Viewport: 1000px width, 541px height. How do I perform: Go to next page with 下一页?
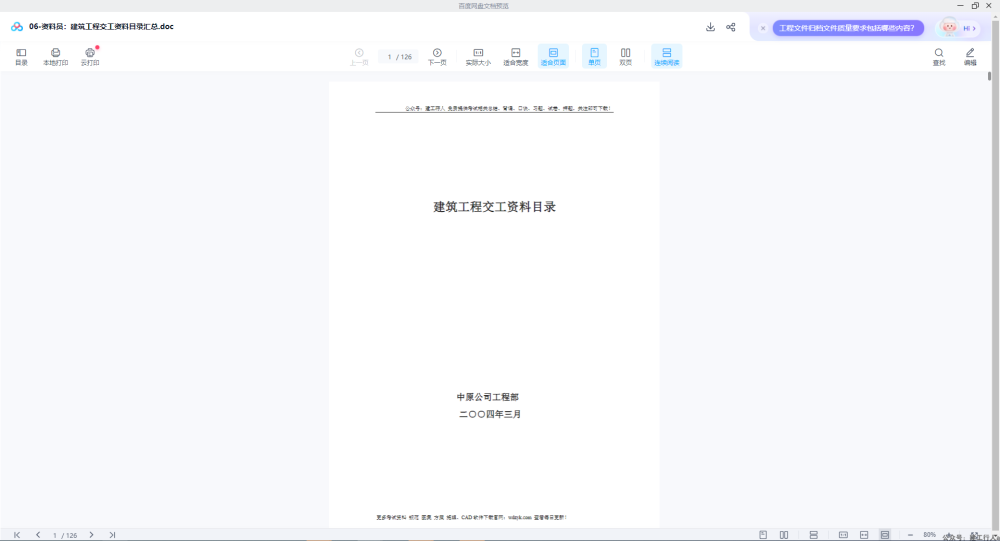tap(437, 57)
